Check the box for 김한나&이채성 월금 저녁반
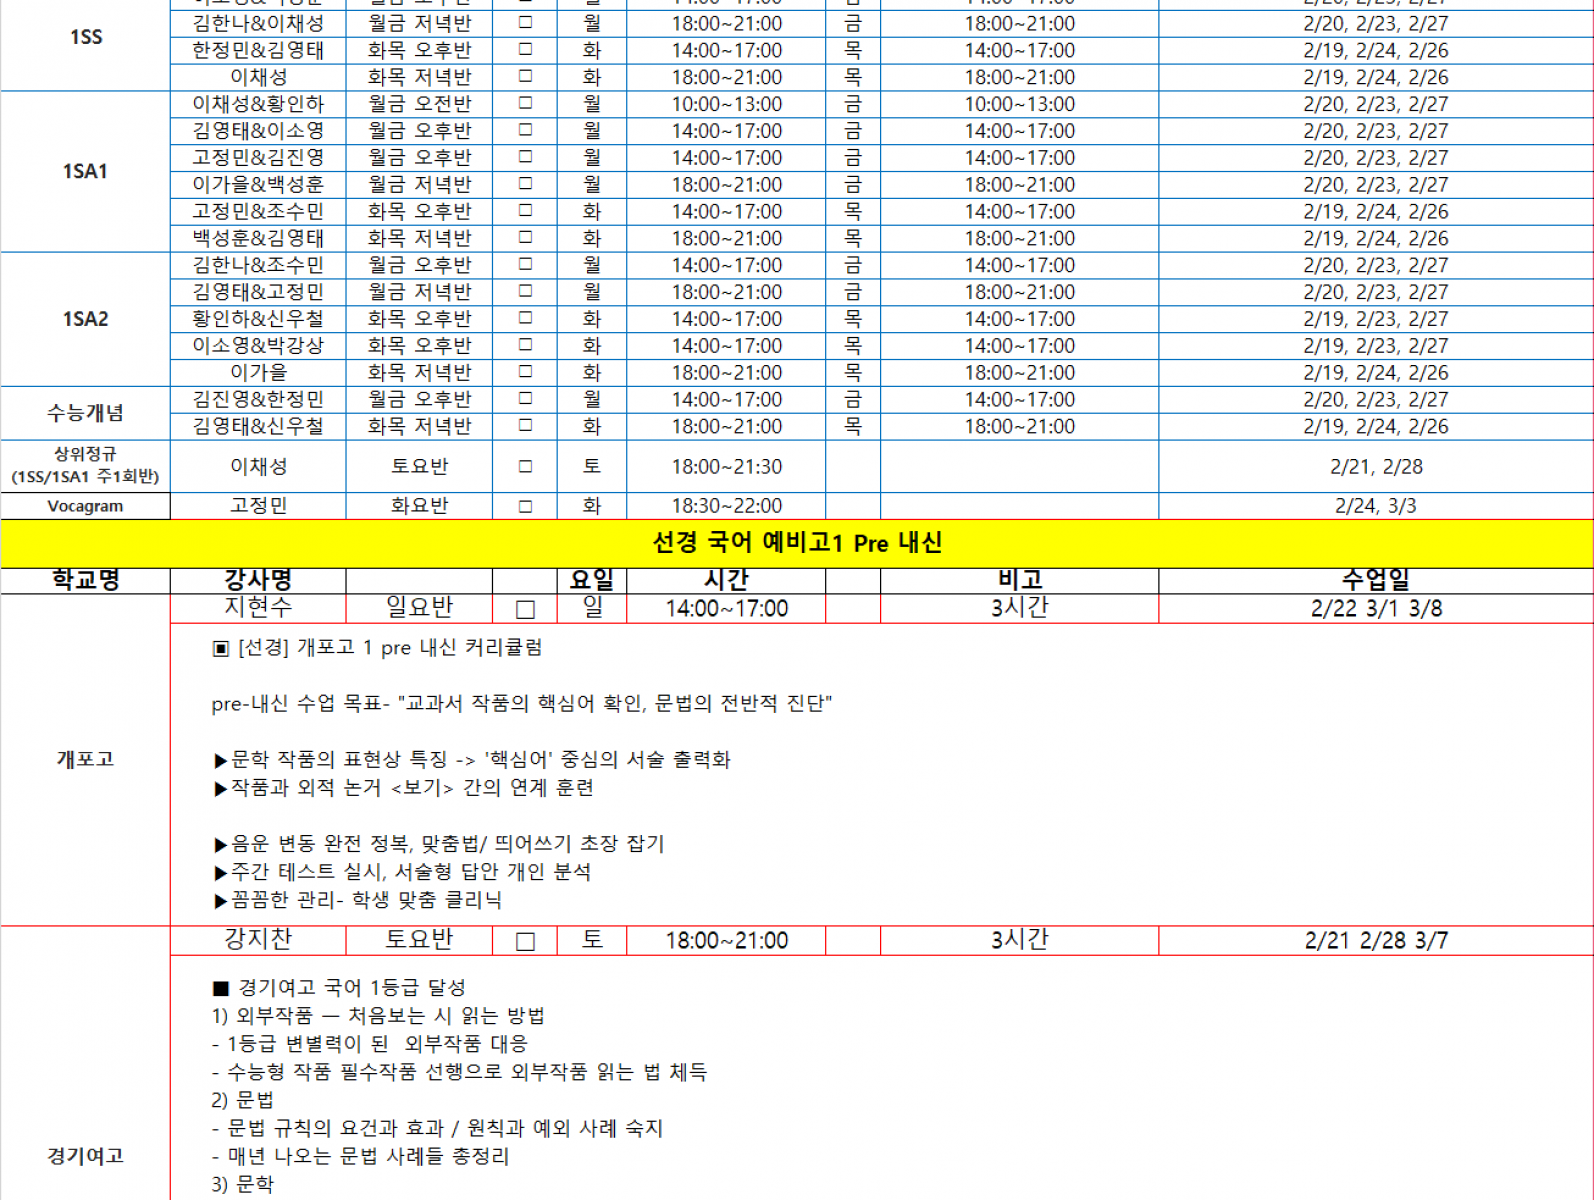This screenshot has height=1200, width=1594. click(x=525, y=23)
